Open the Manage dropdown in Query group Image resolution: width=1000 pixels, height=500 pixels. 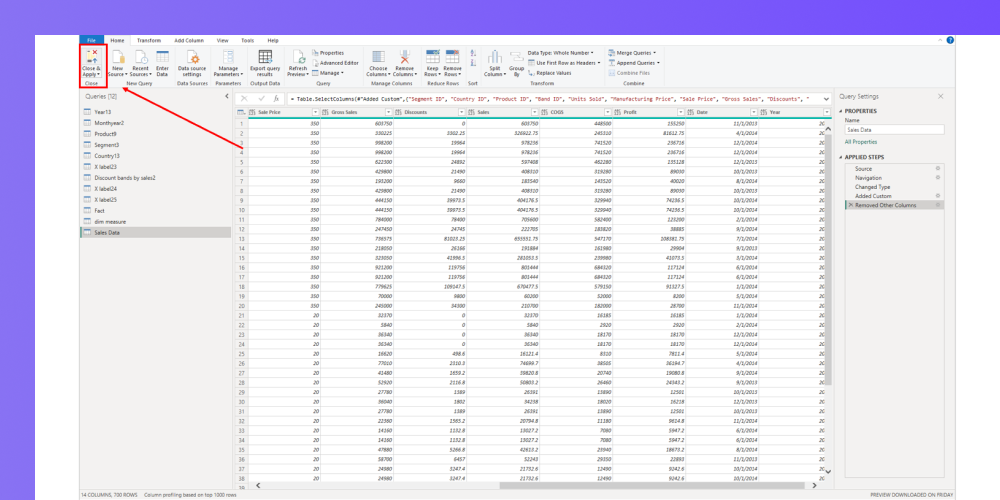[328, 73]
